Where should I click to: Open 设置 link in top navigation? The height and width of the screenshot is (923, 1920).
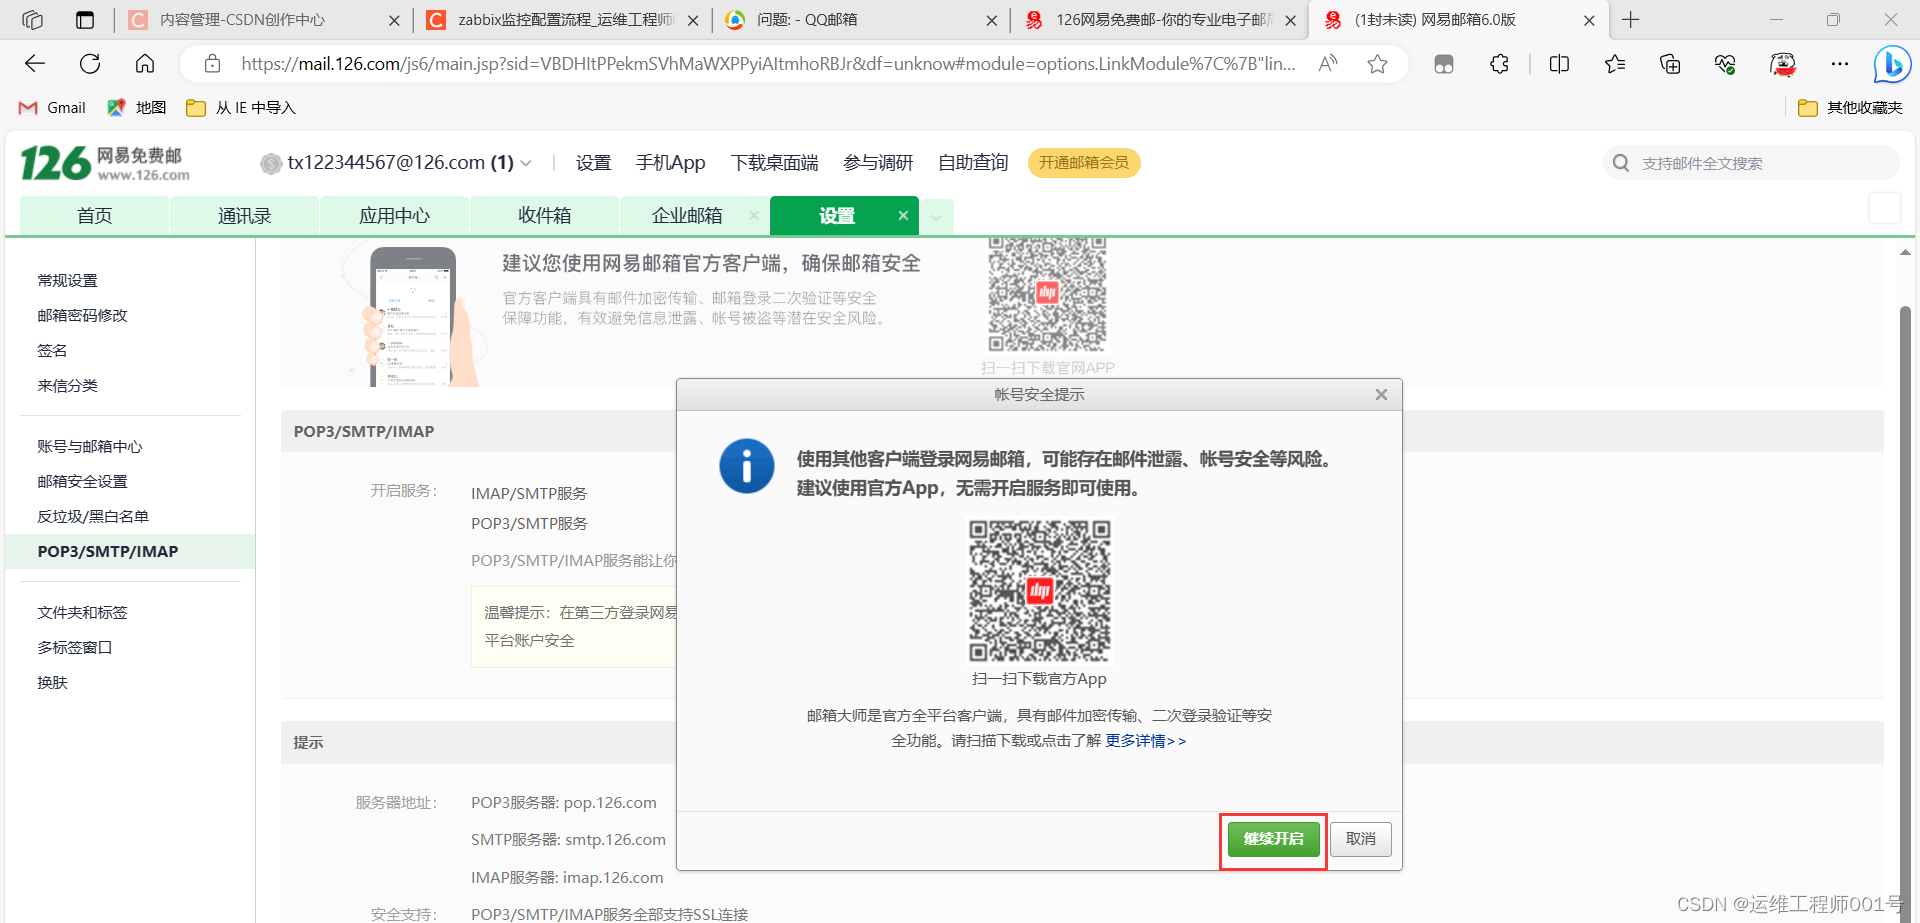tap(593, 163)
